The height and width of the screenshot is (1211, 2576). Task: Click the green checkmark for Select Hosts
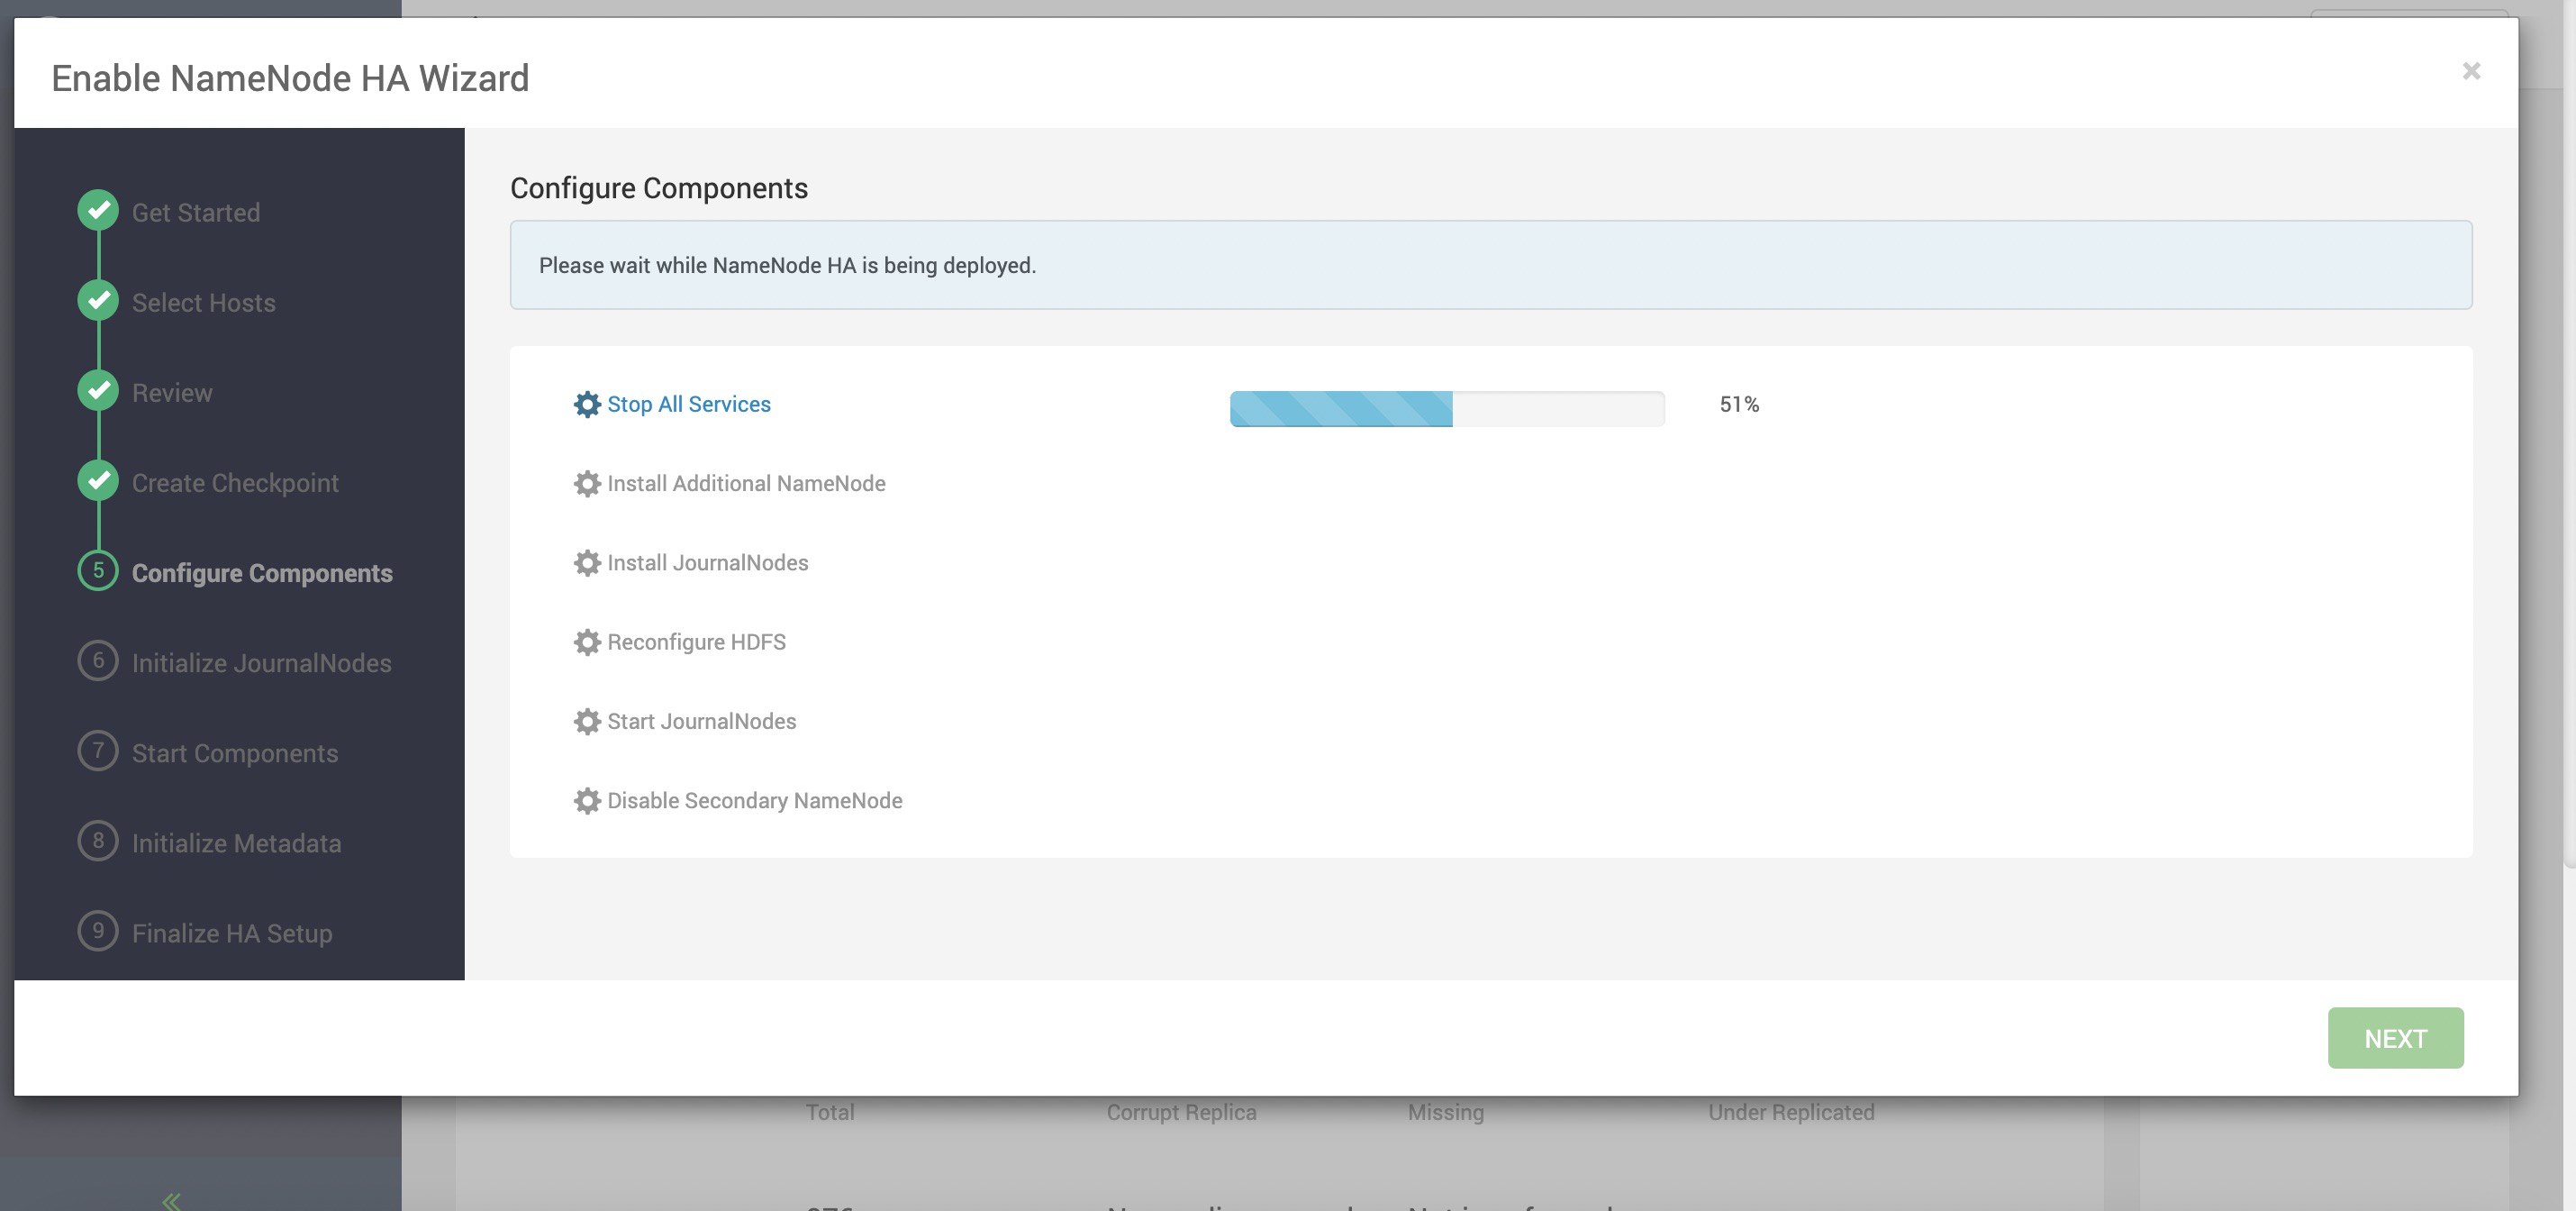pos(98,300)
